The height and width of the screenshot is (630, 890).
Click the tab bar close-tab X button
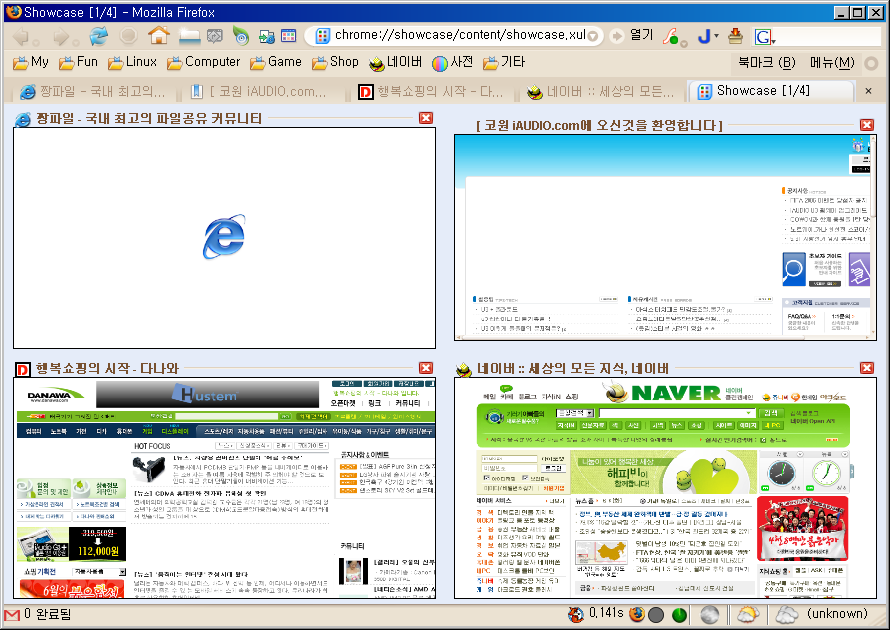[868, 91]
